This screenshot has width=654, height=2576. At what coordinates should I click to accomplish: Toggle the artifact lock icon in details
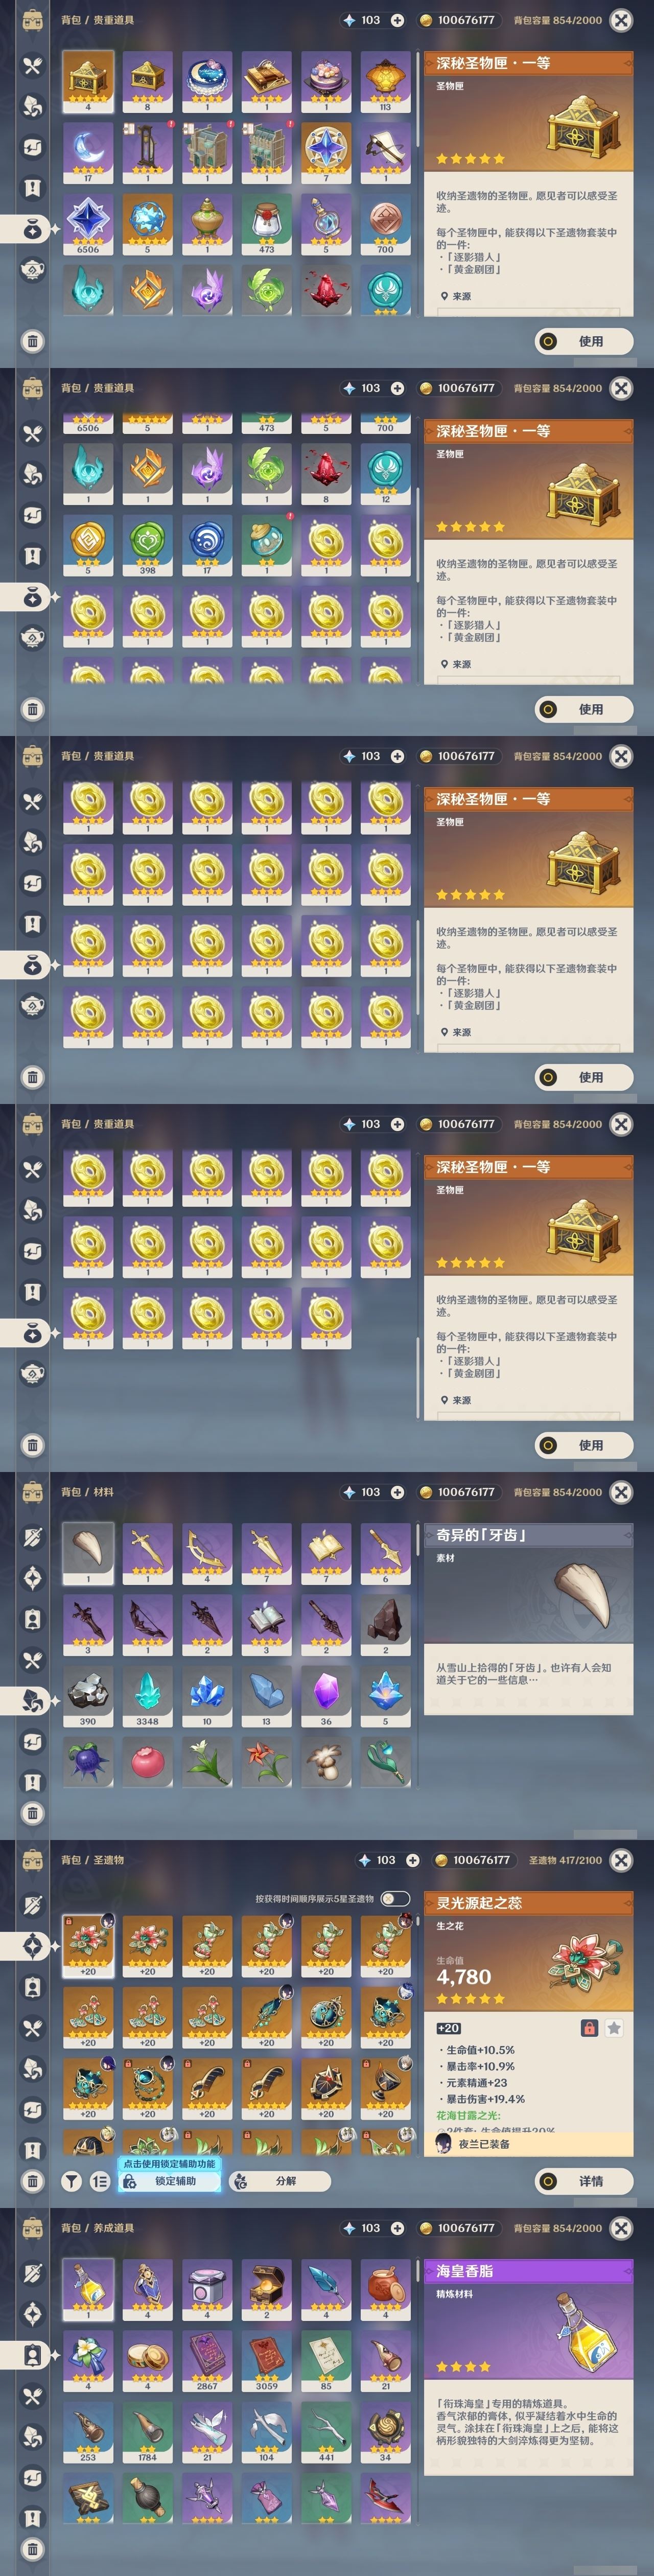[589, 2028]
